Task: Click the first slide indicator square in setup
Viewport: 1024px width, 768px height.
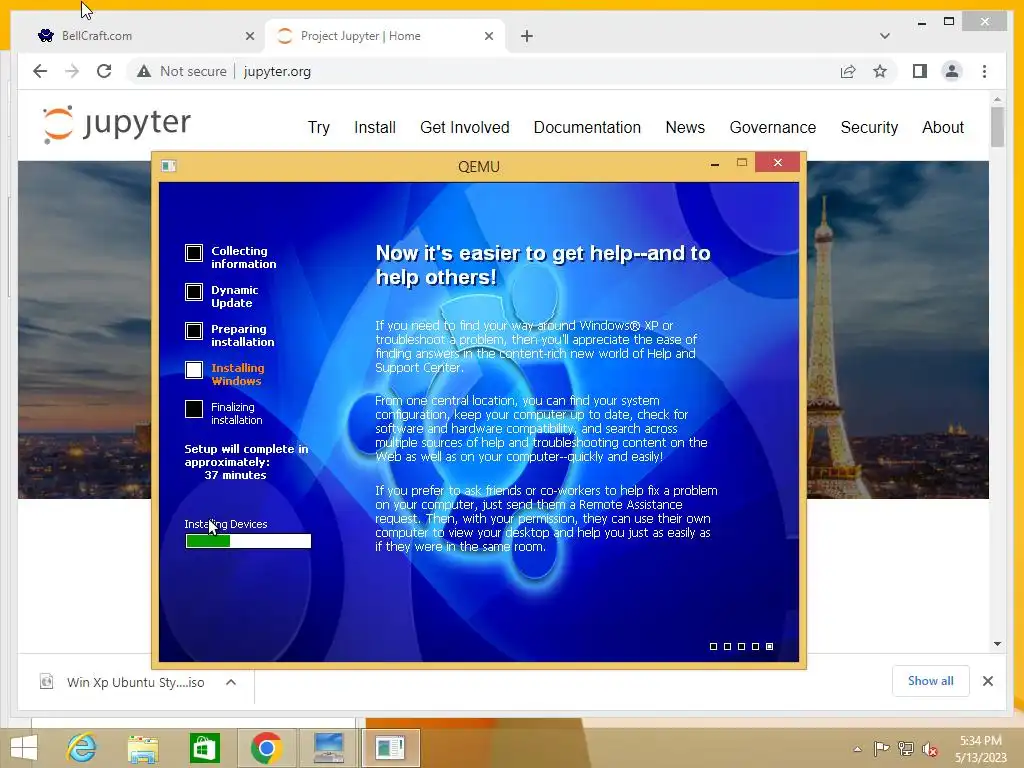Action: 713,647
